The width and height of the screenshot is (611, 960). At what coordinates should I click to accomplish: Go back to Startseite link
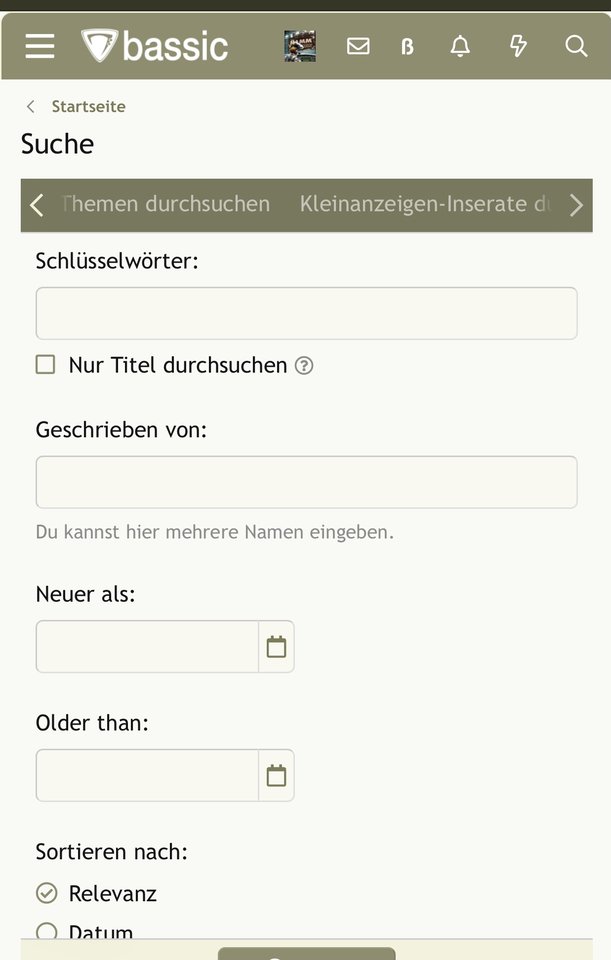click(88, 107)
